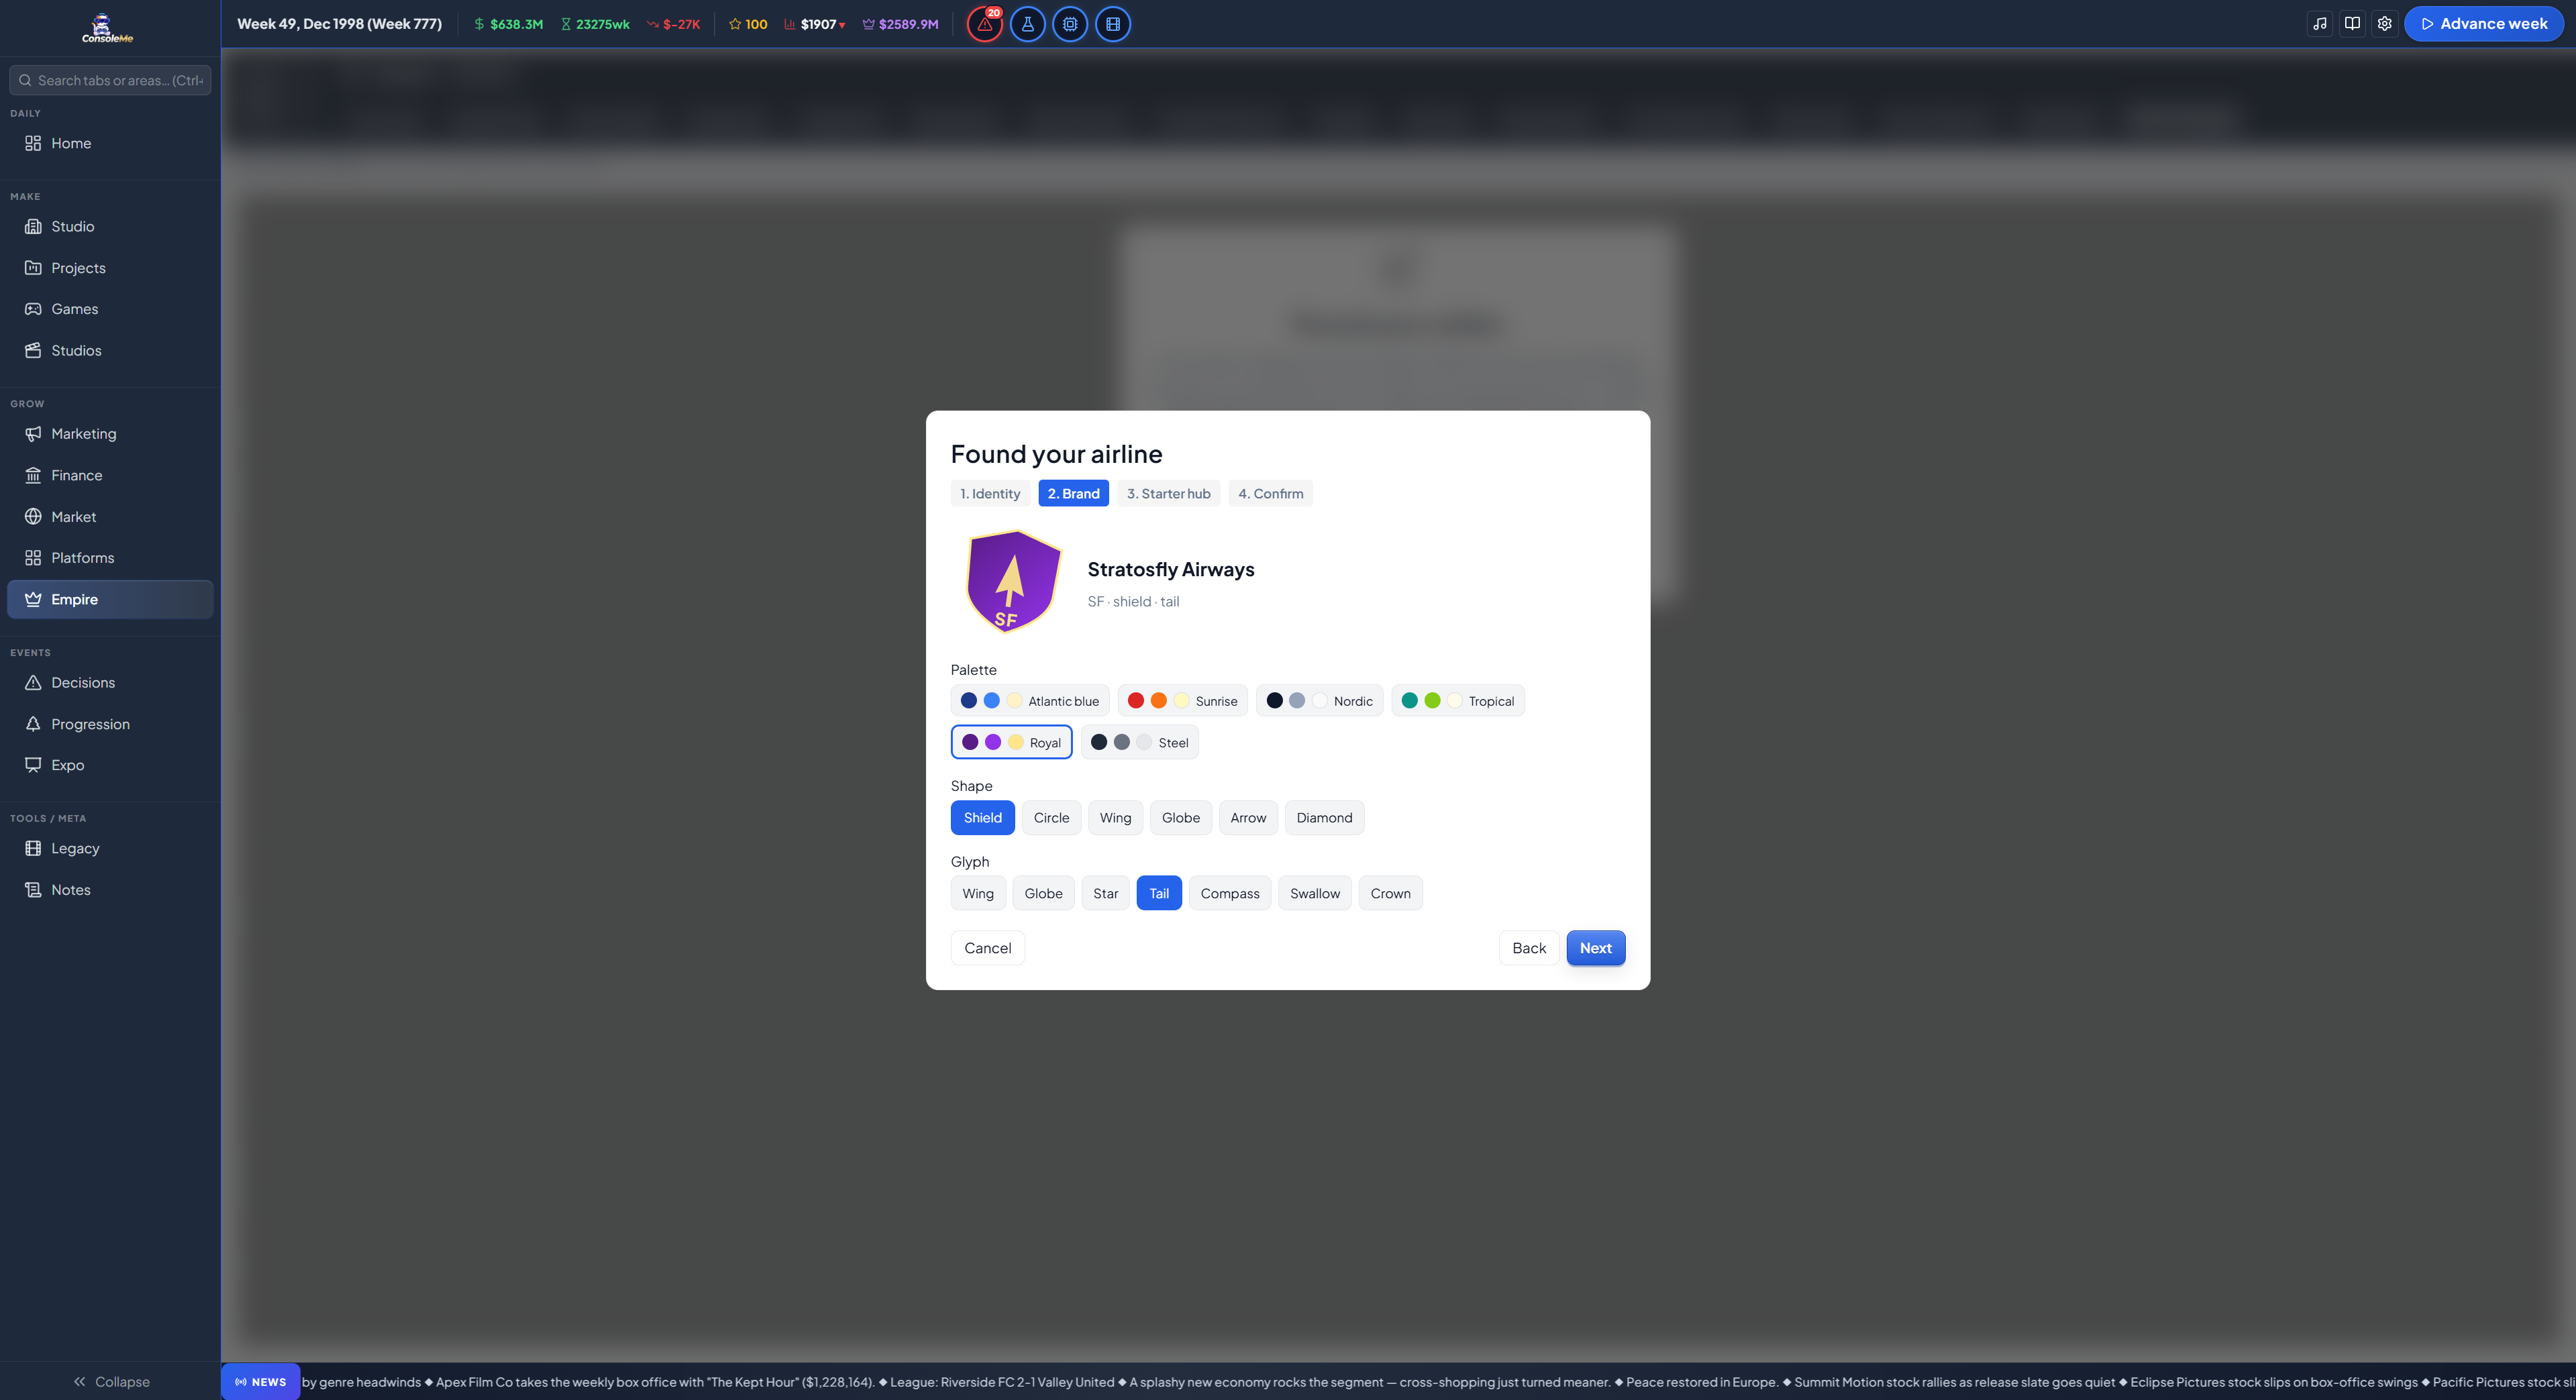Click the ConsoleMe logo
The height and width of the screenshot is (1400, 2576).
tap(108, 28)
